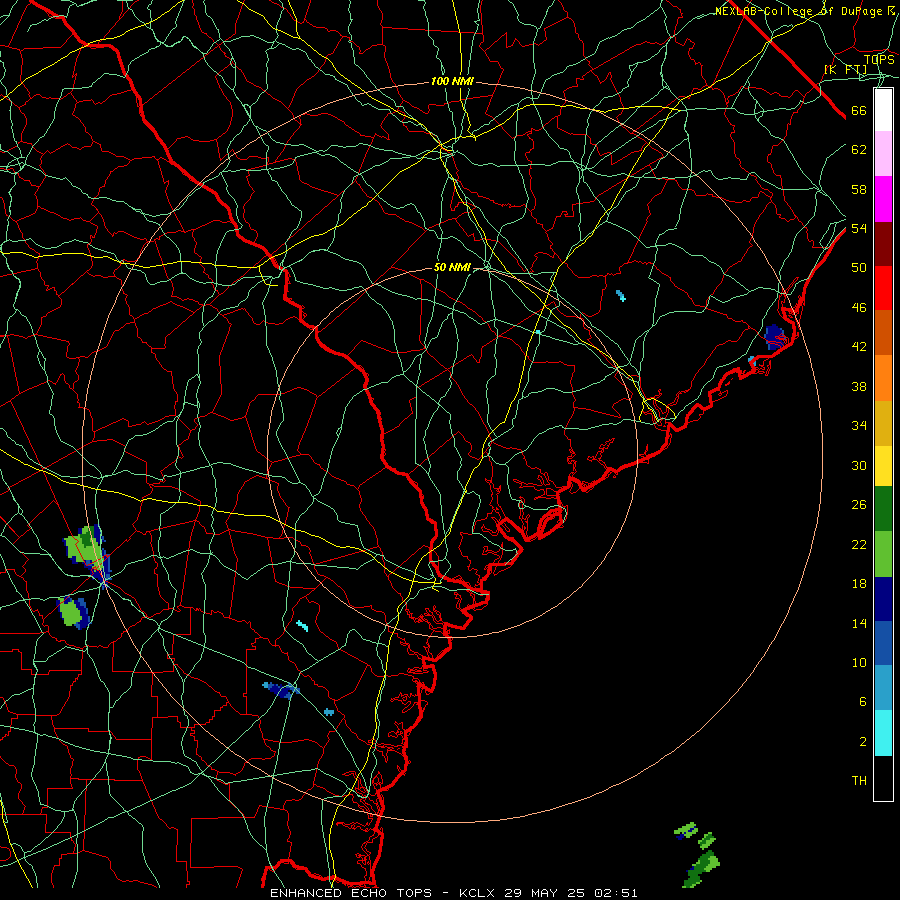Click the 'TOPS' legend title
900x900 pixels.
[879, 60]
